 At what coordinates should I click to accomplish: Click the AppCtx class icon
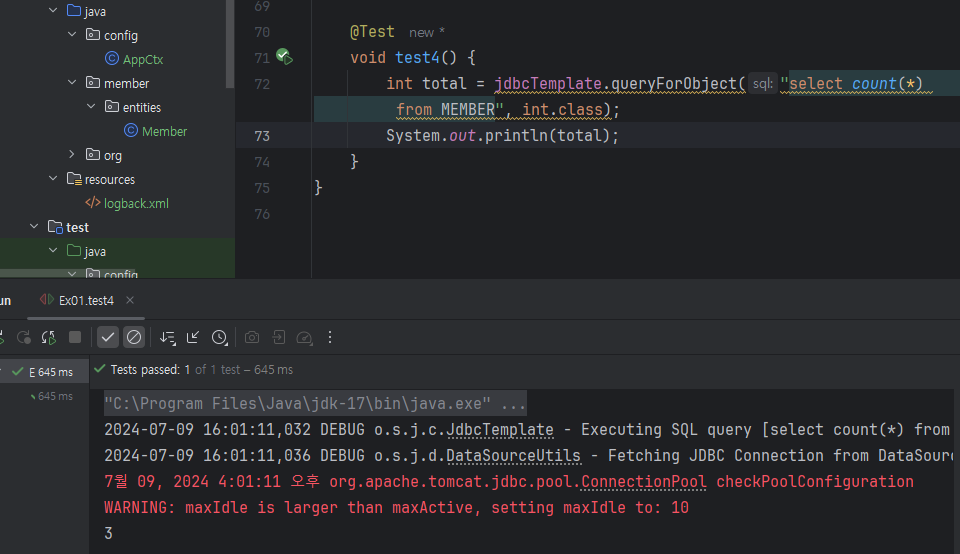click(111, 58)
